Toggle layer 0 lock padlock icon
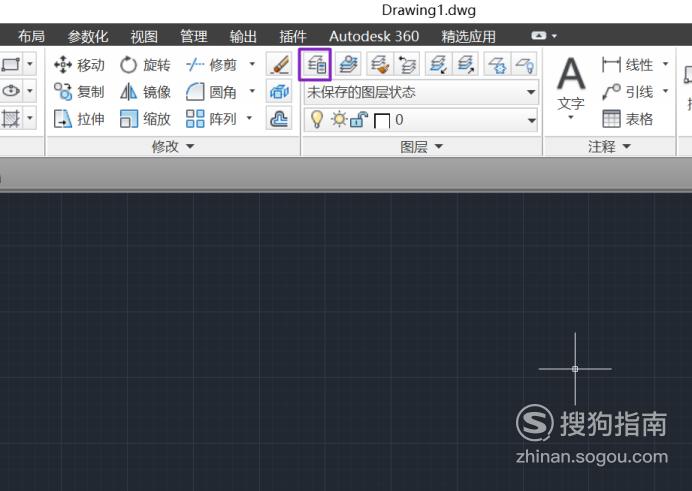The image size is (692, 491). (x=359, y=120)
